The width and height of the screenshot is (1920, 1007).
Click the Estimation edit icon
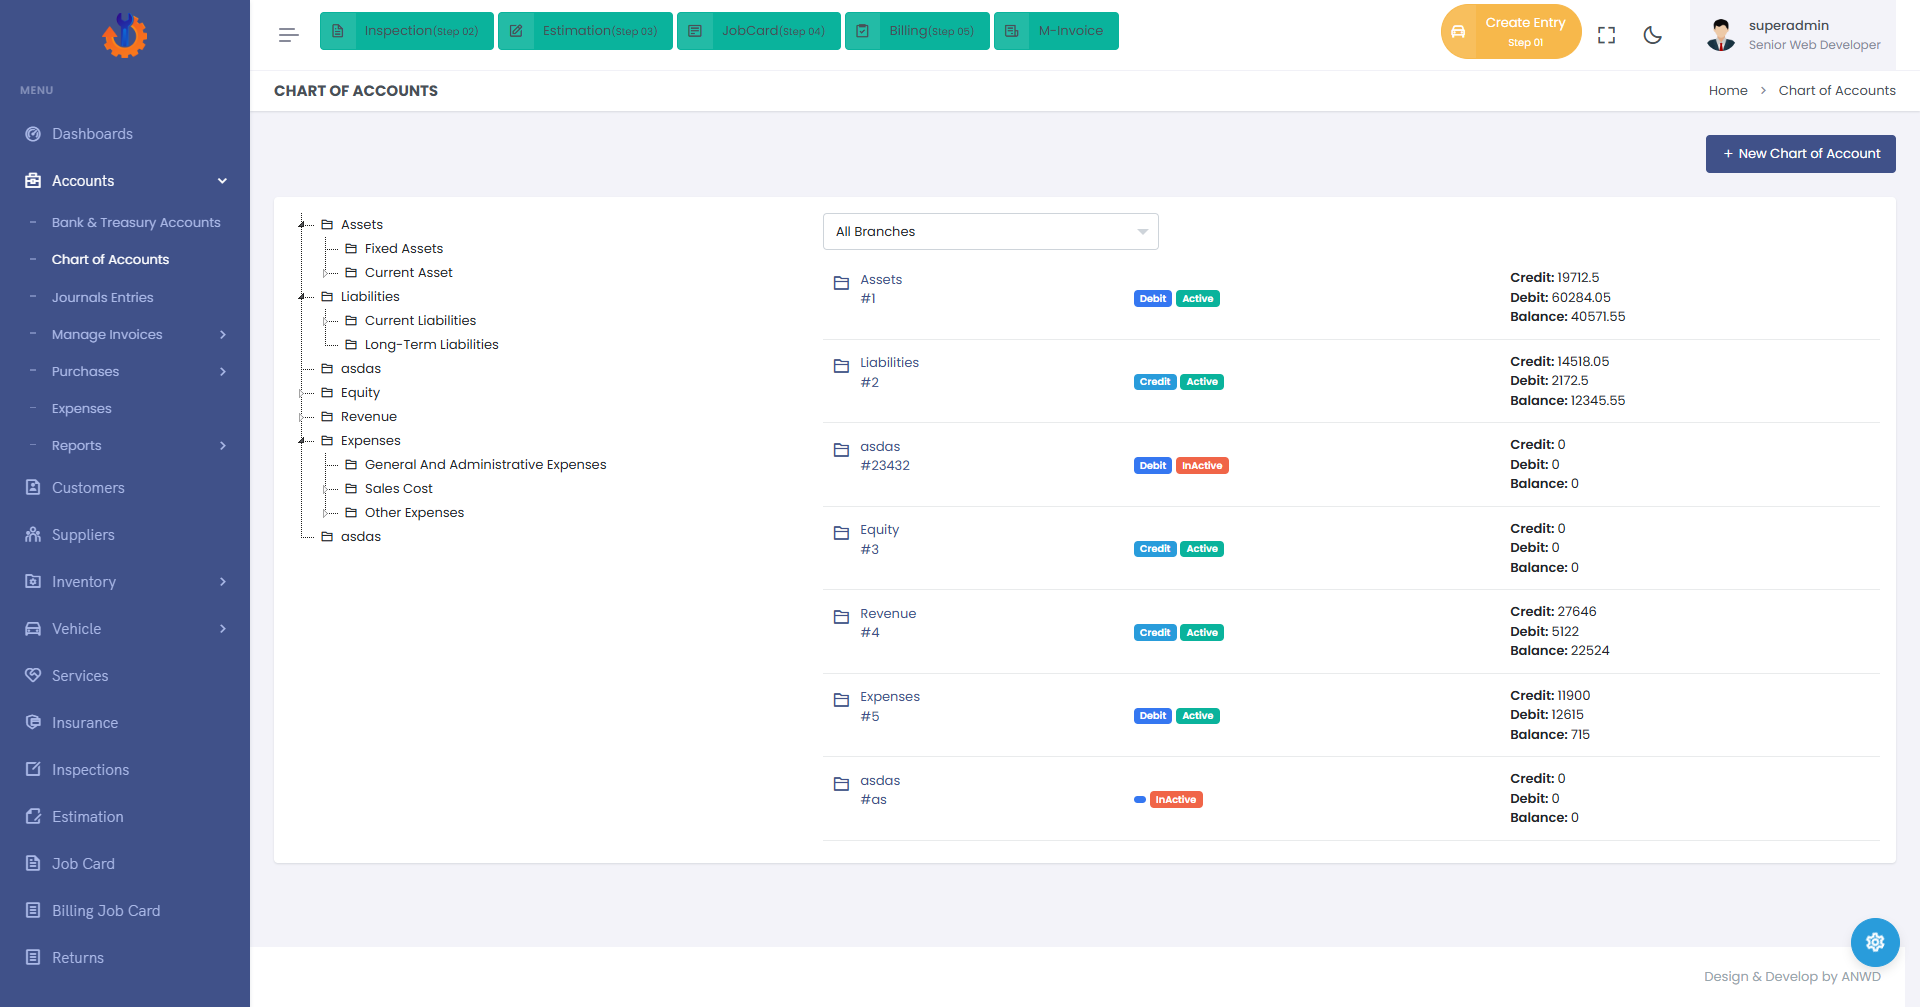tap(33, 817)
